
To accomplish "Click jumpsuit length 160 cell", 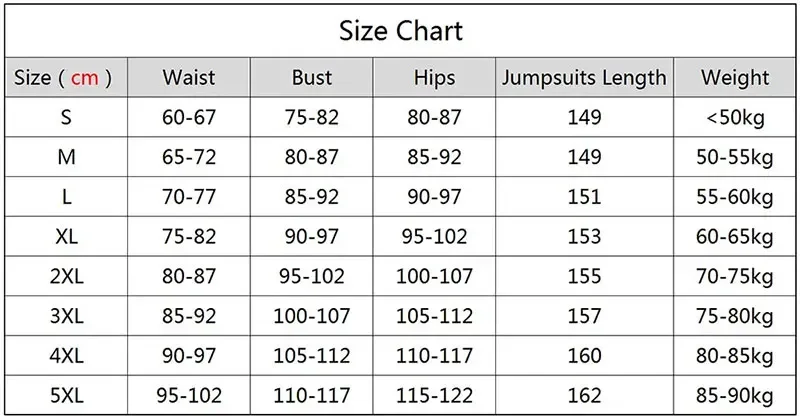I will [x=584, y=356].
